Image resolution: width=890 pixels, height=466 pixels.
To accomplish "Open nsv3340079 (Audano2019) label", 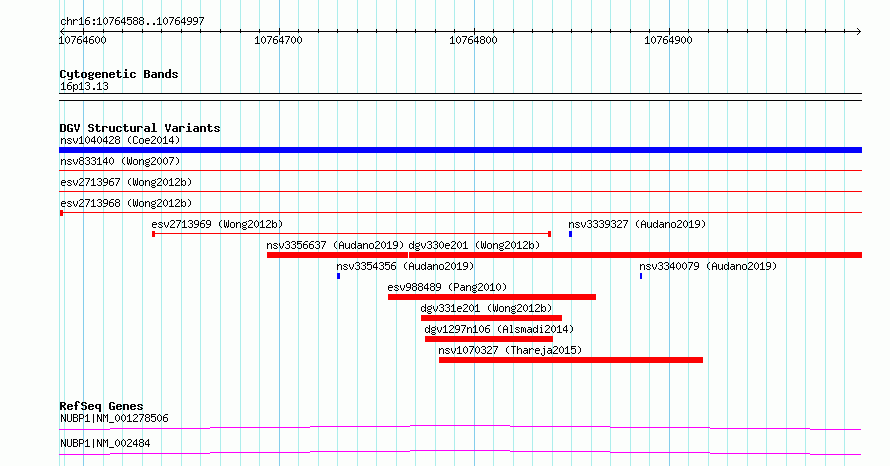I will click(x=708, y=266).
